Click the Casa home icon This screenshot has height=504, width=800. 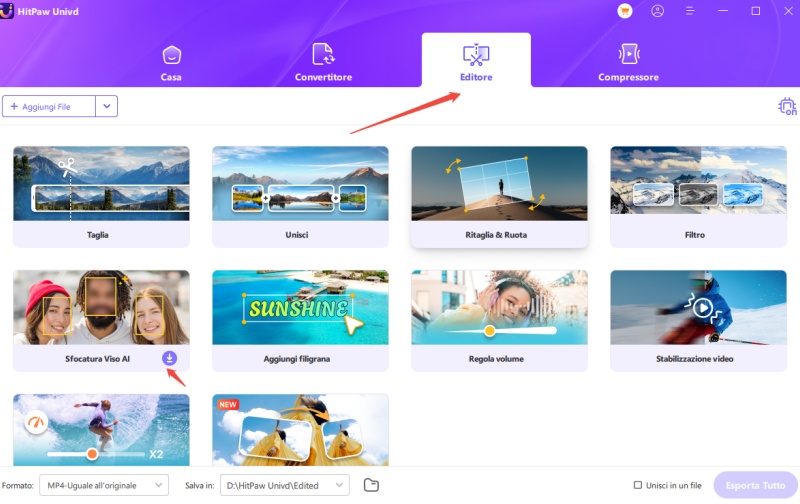[x=171, y=54]
